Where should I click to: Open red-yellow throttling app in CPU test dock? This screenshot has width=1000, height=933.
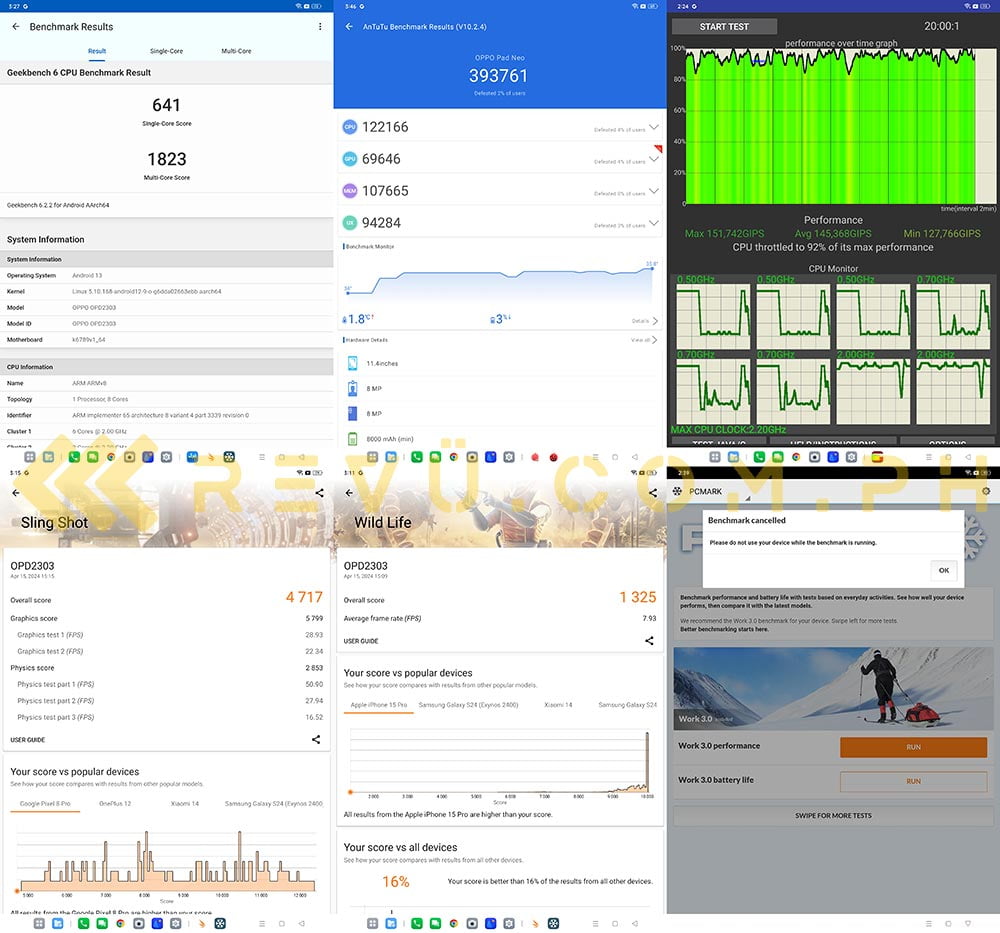pyautogui.click(x=878, y=457)
